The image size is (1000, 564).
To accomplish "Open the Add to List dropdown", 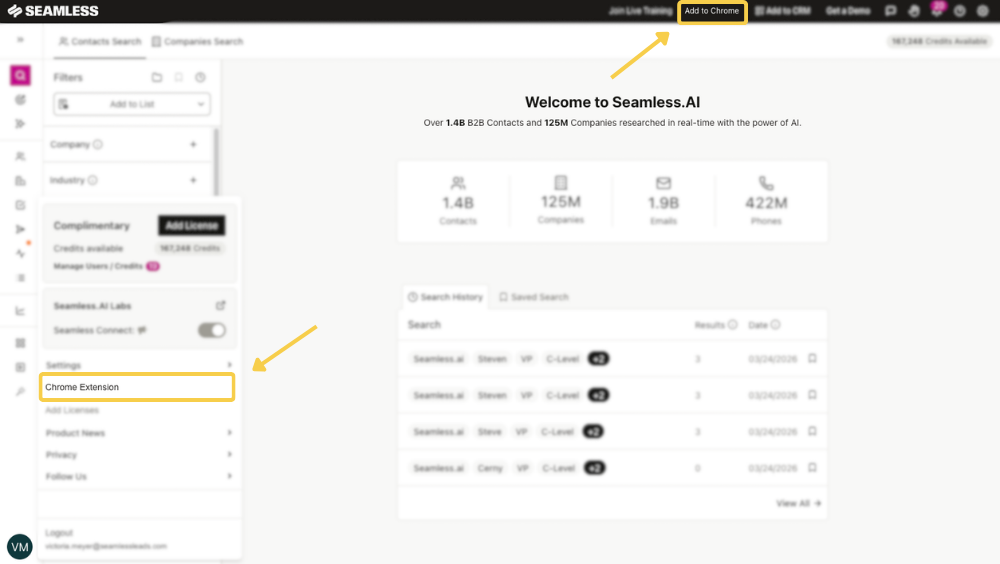I will (132, 104).
